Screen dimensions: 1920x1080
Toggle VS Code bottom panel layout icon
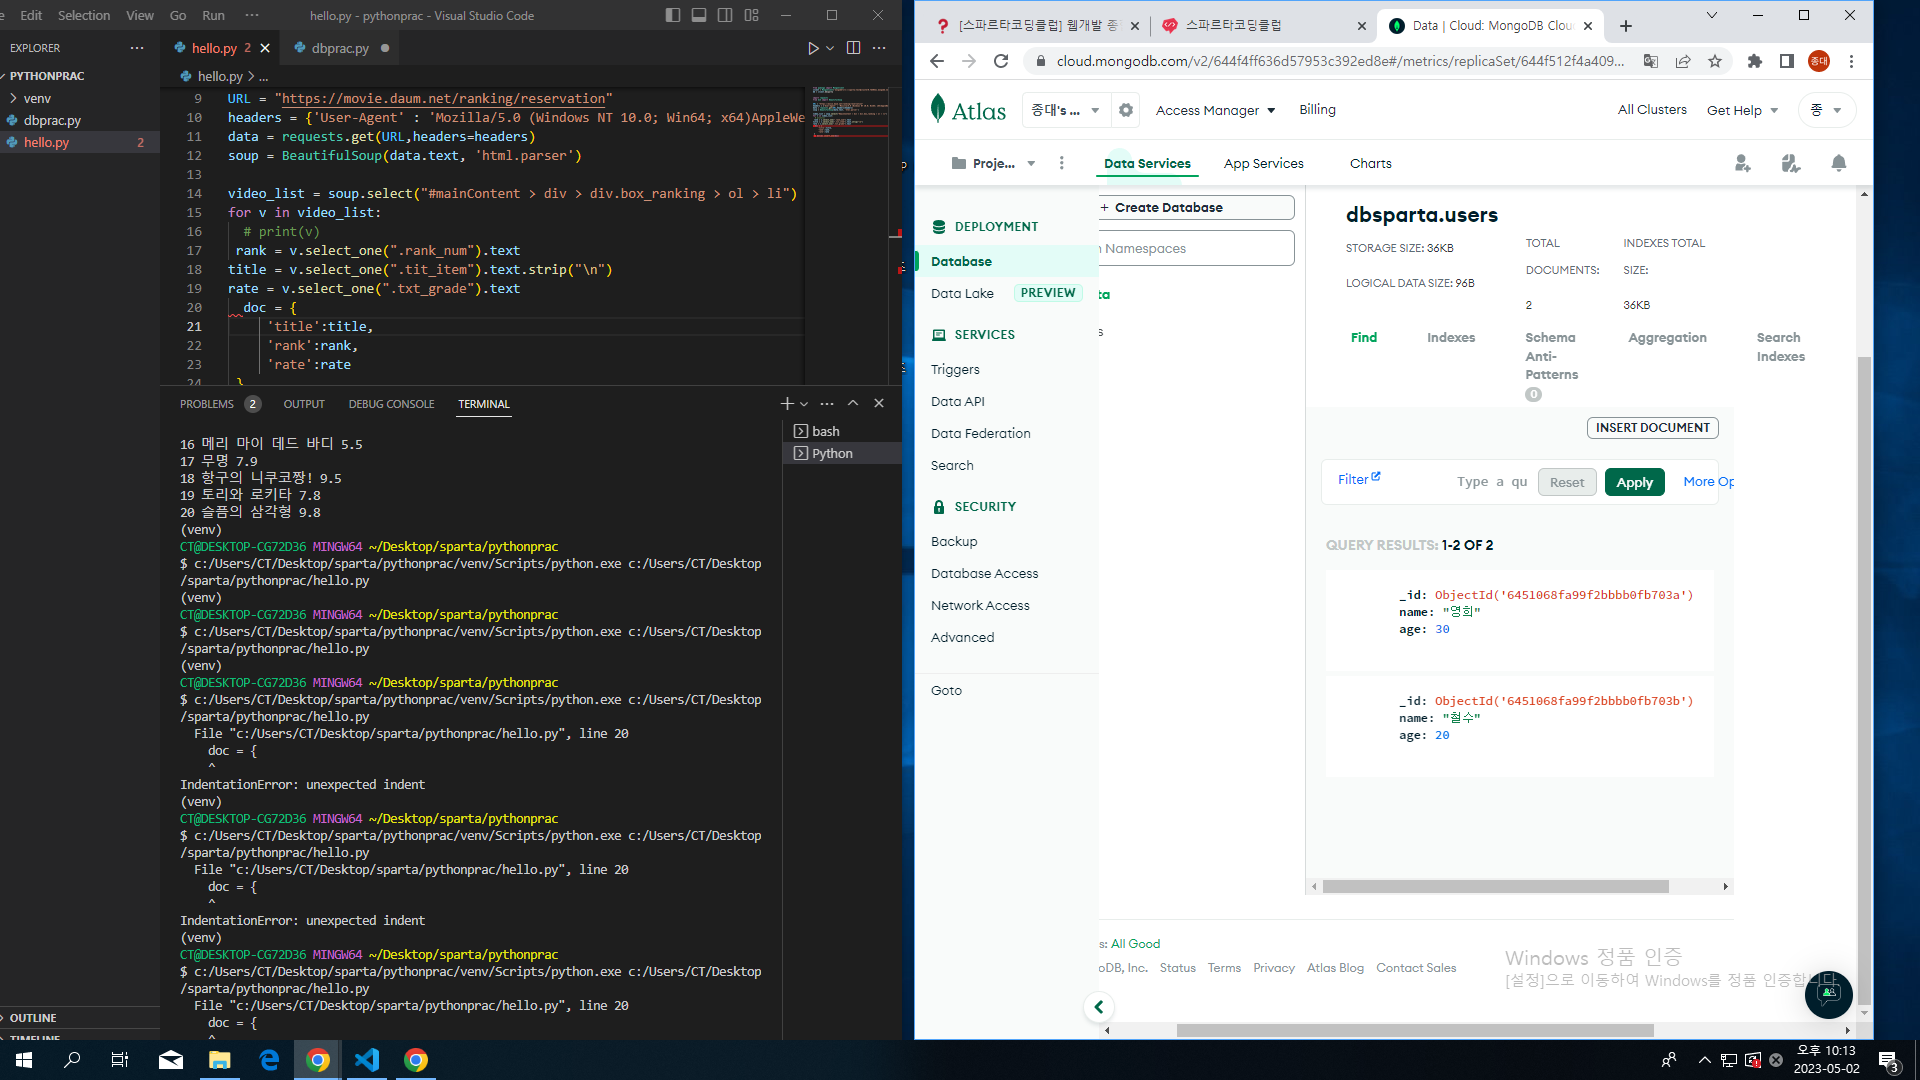point(699,15)
